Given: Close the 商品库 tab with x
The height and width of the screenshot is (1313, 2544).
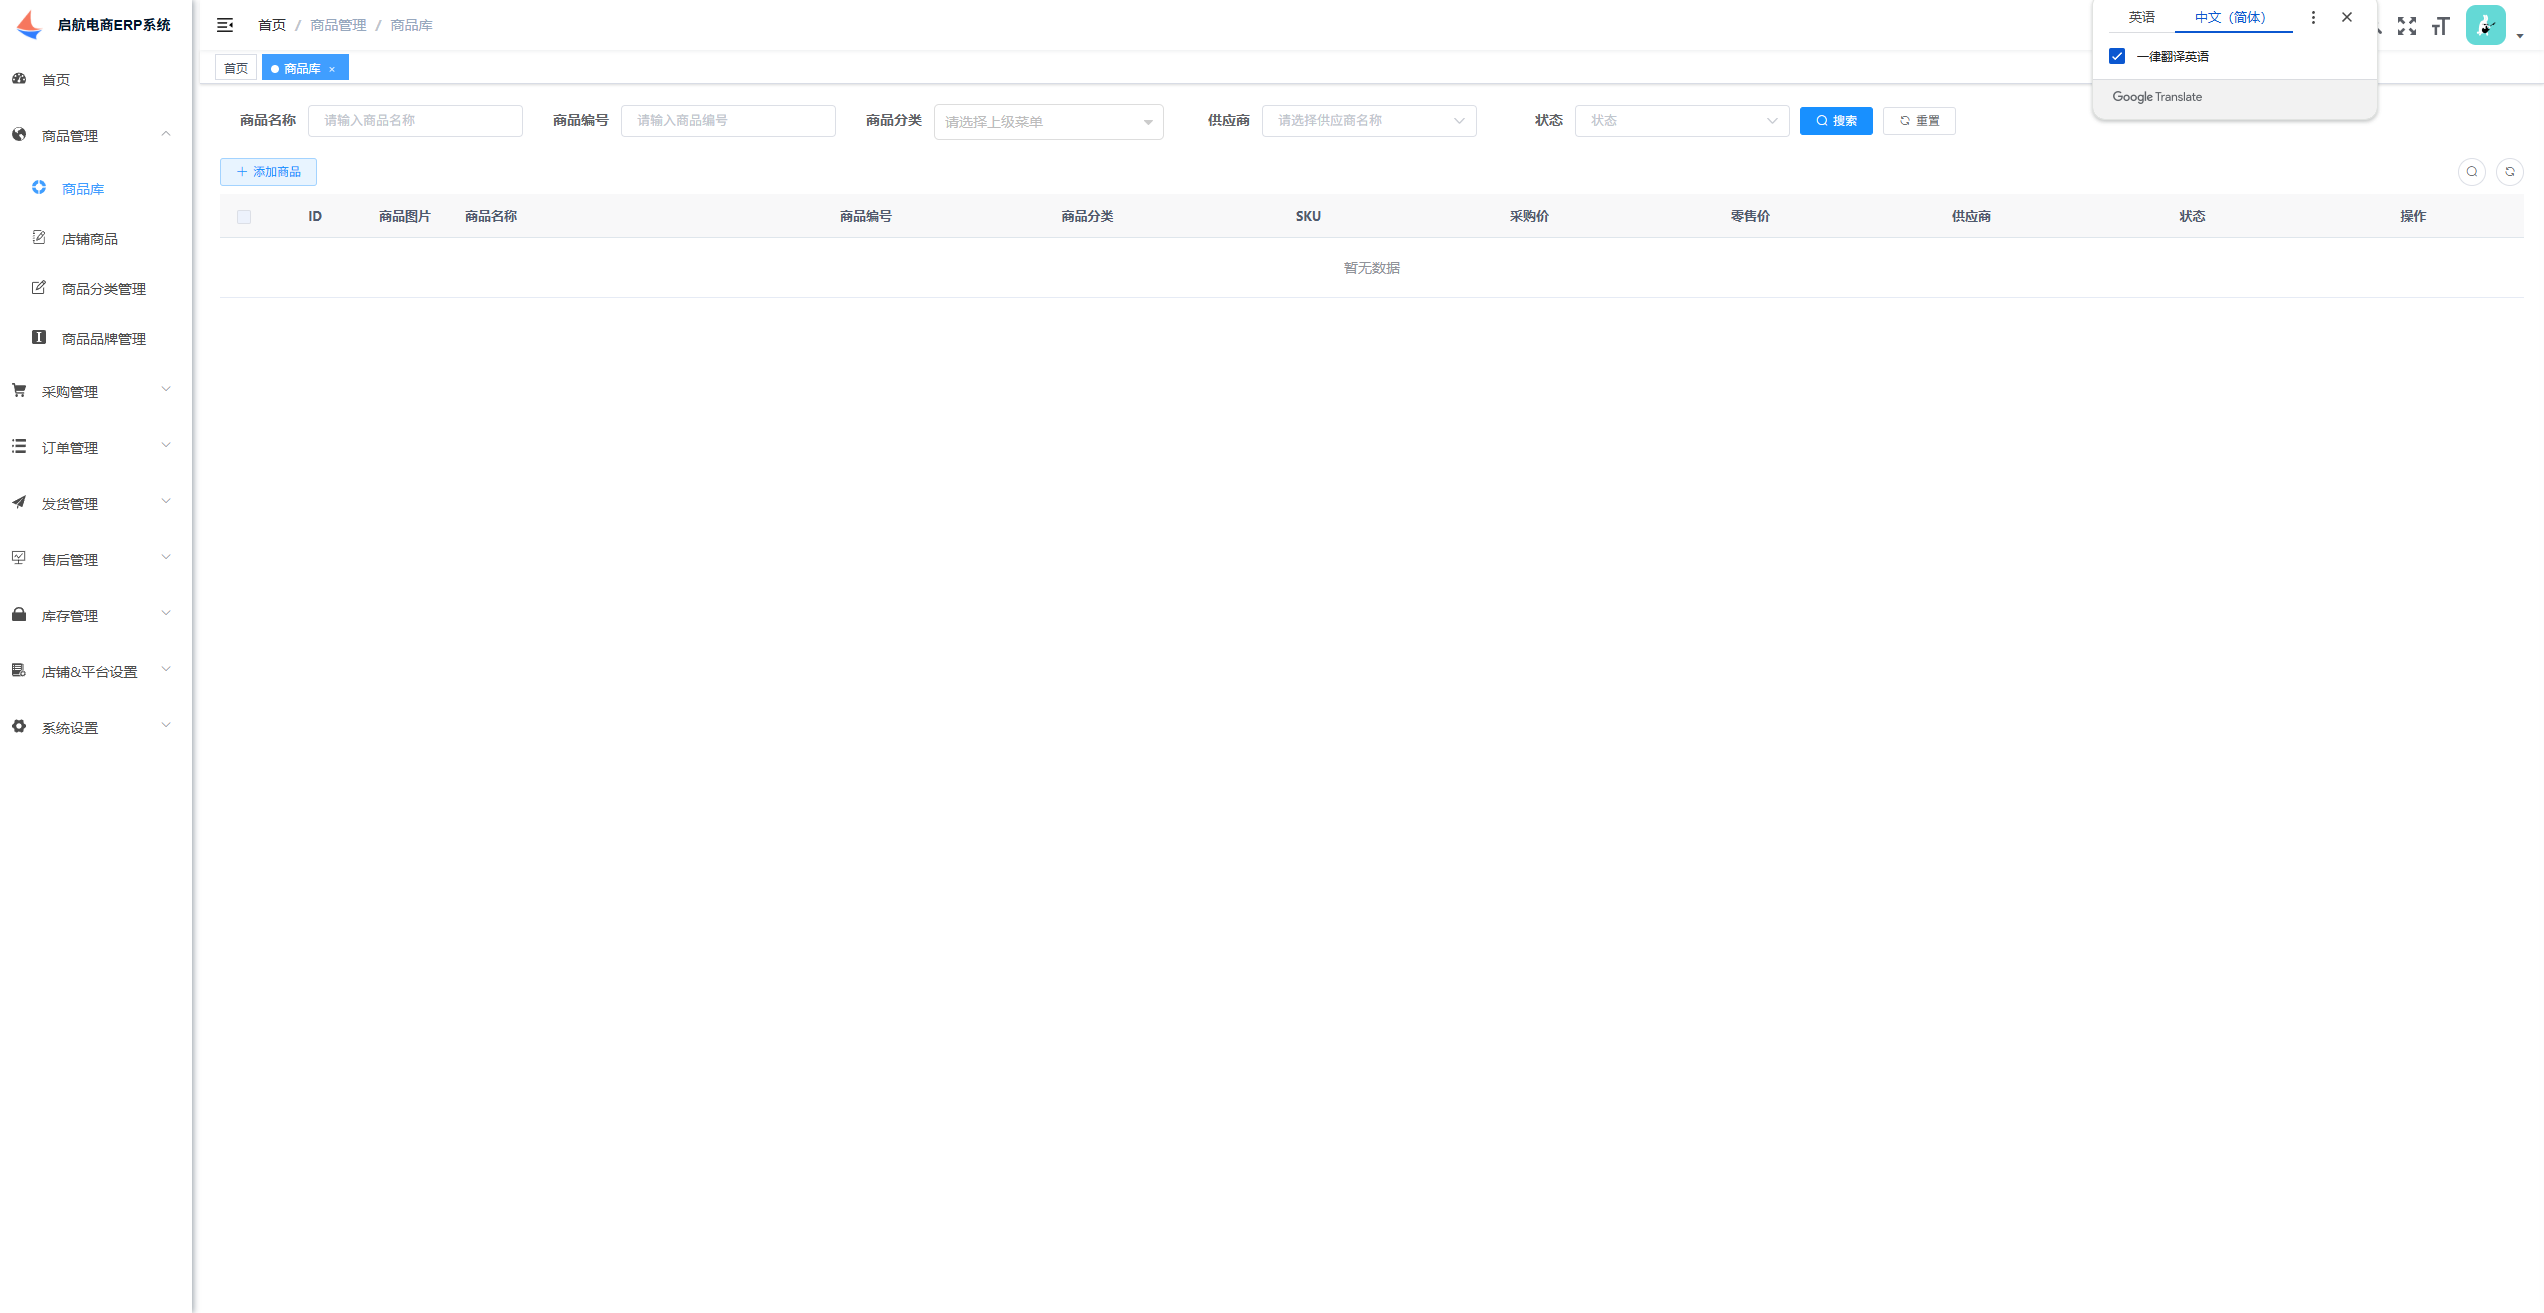Looking at the screenshot, I should pos(332,69).
